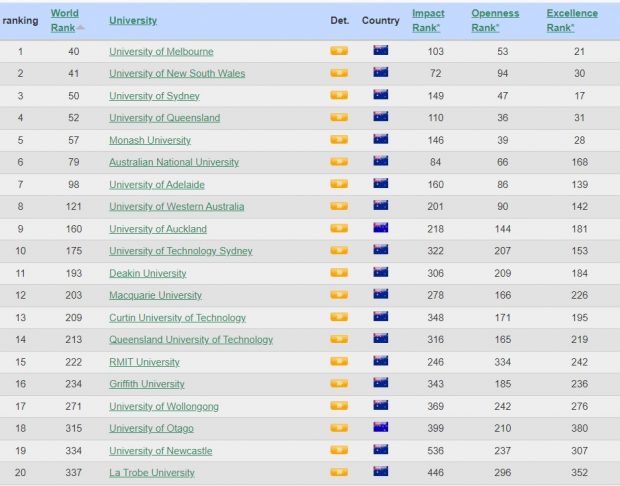The image size is (620, 486).
Task: Click the flag in University of Melbourne row
Action: (381, 50)
